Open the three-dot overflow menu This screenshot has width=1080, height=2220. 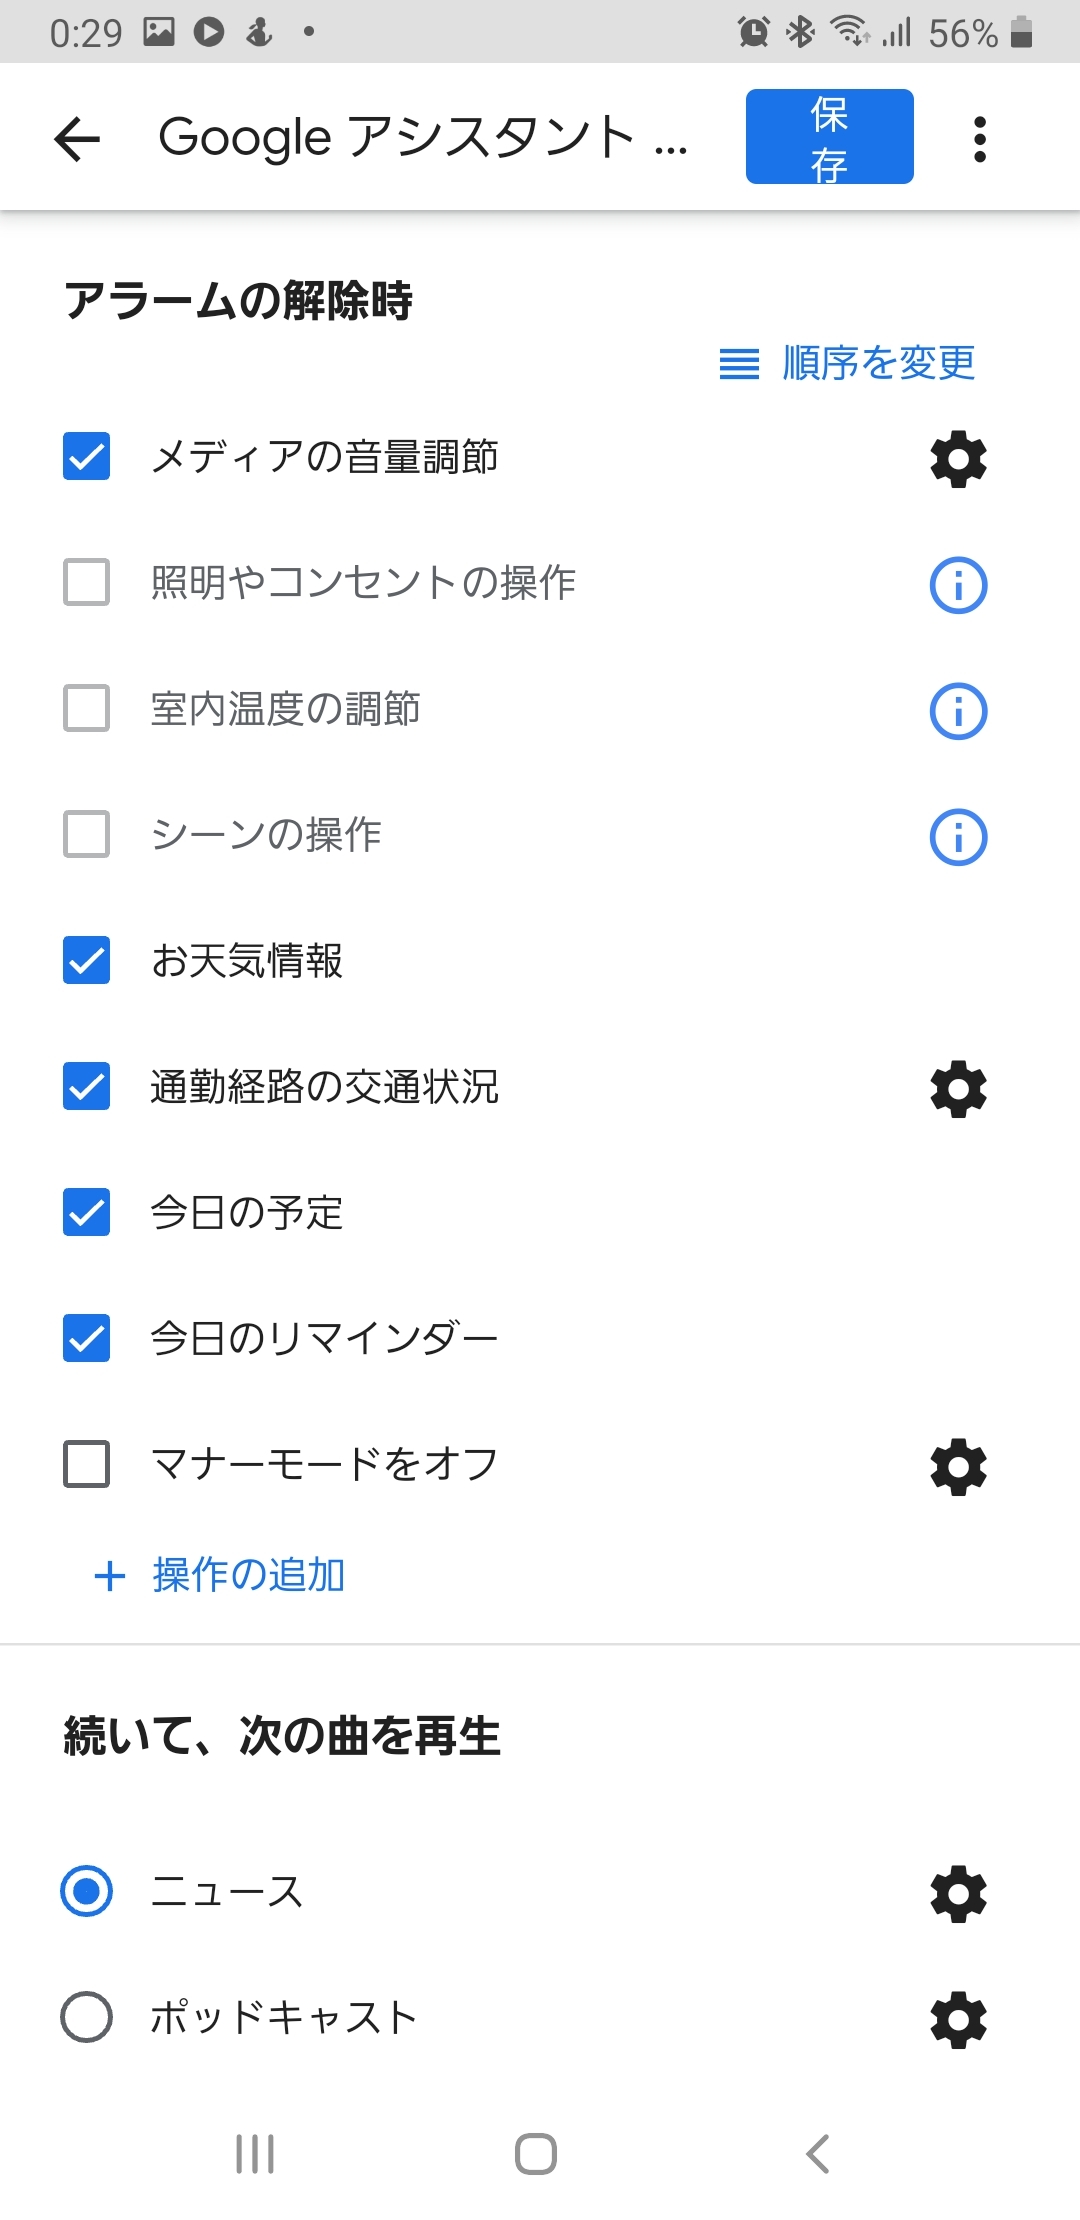979,138
